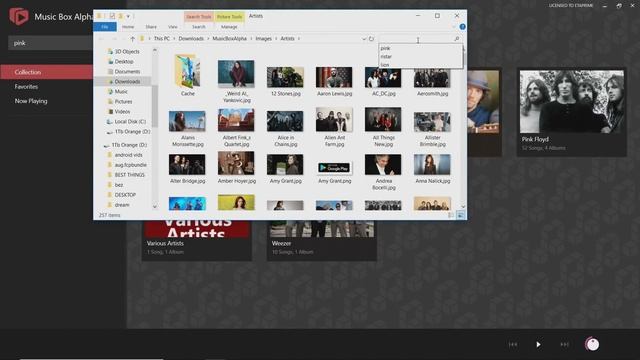
Task: Open the Share ribbon tab
Action: click(151, 27)
